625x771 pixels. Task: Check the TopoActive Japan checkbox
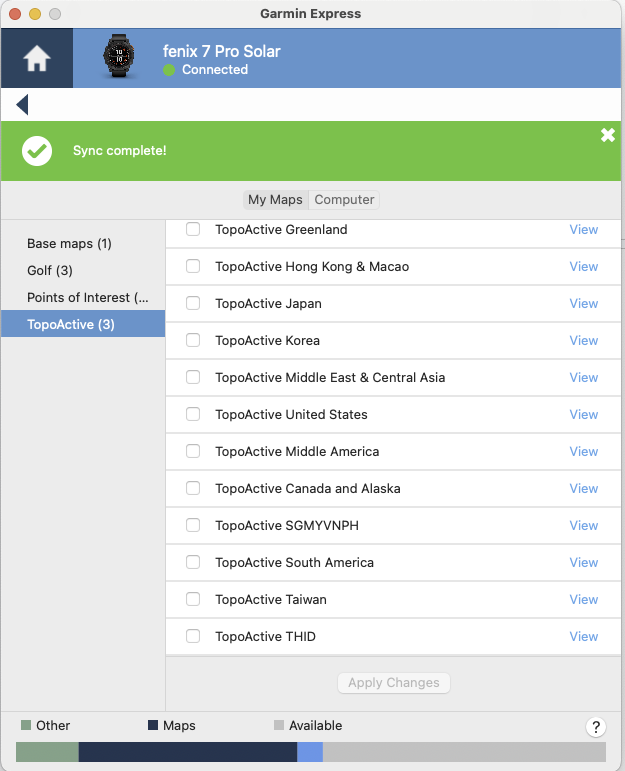click(x=193, y=304)
